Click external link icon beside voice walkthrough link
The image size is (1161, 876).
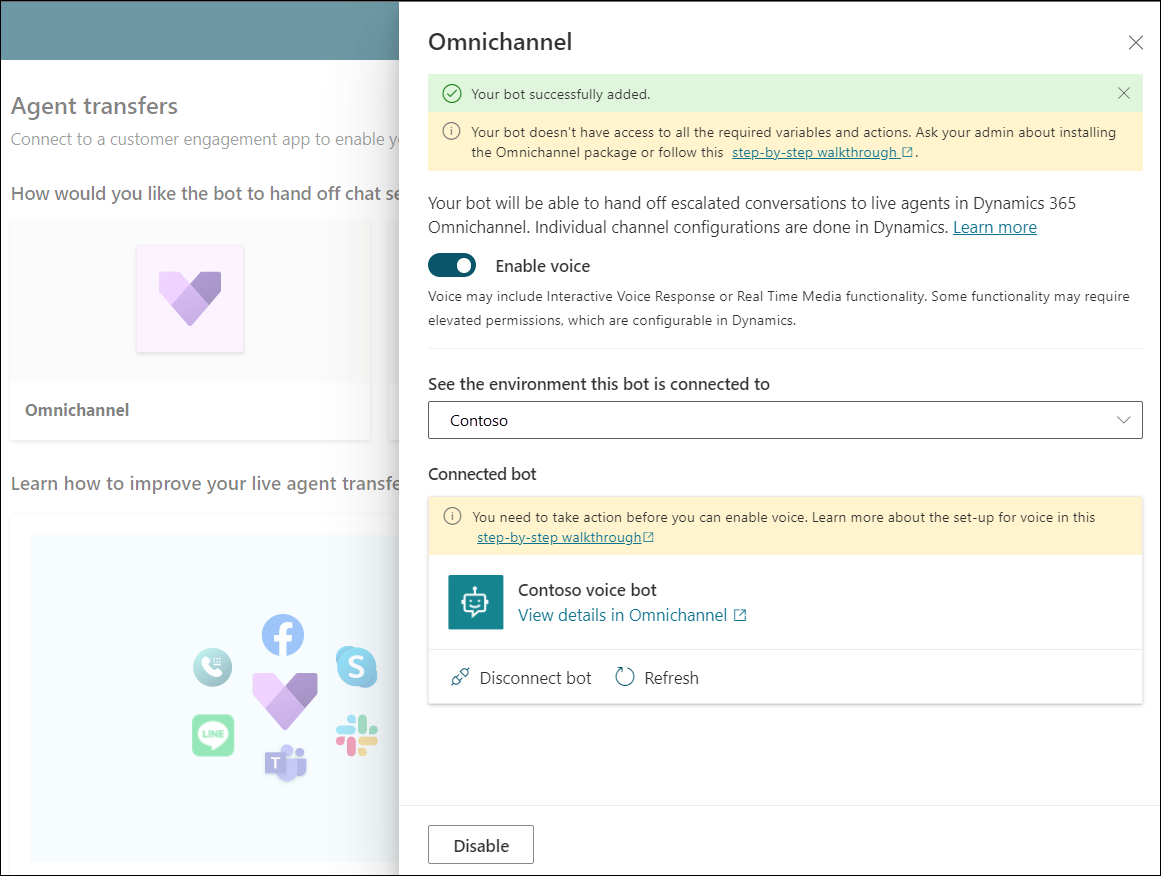(648, 537)
